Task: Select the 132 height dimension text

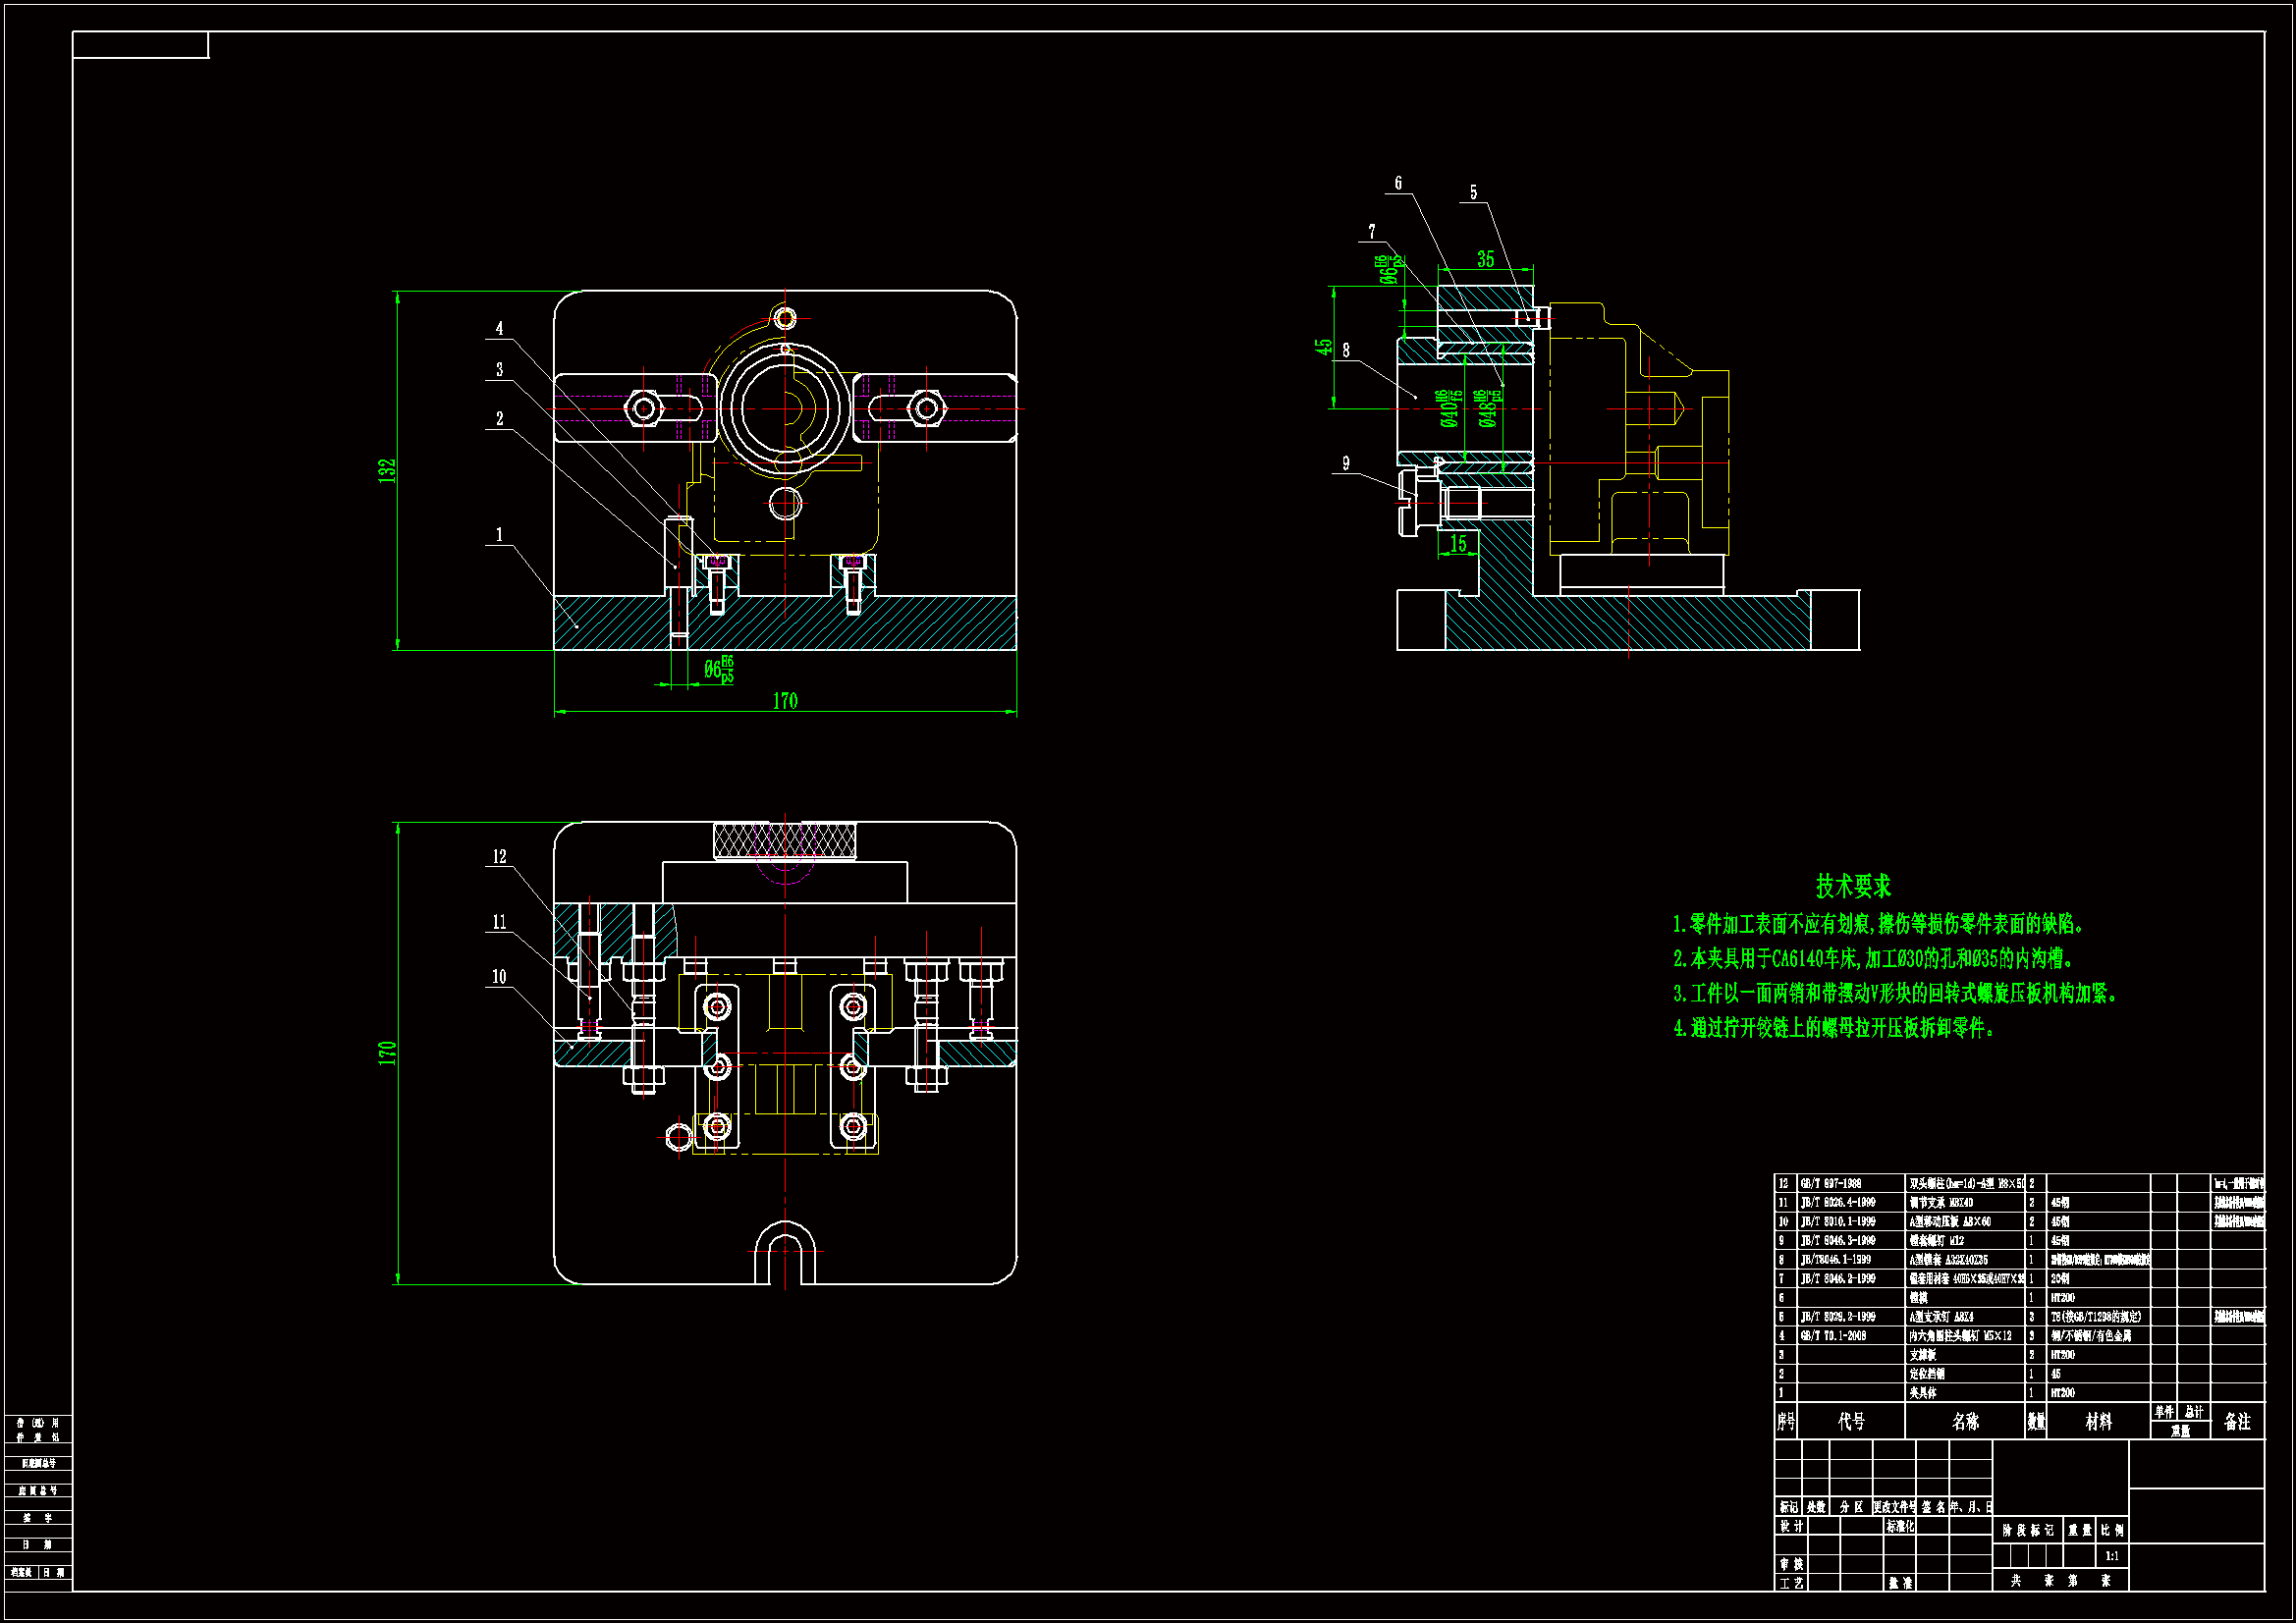Action: click(x=388, y=471)
